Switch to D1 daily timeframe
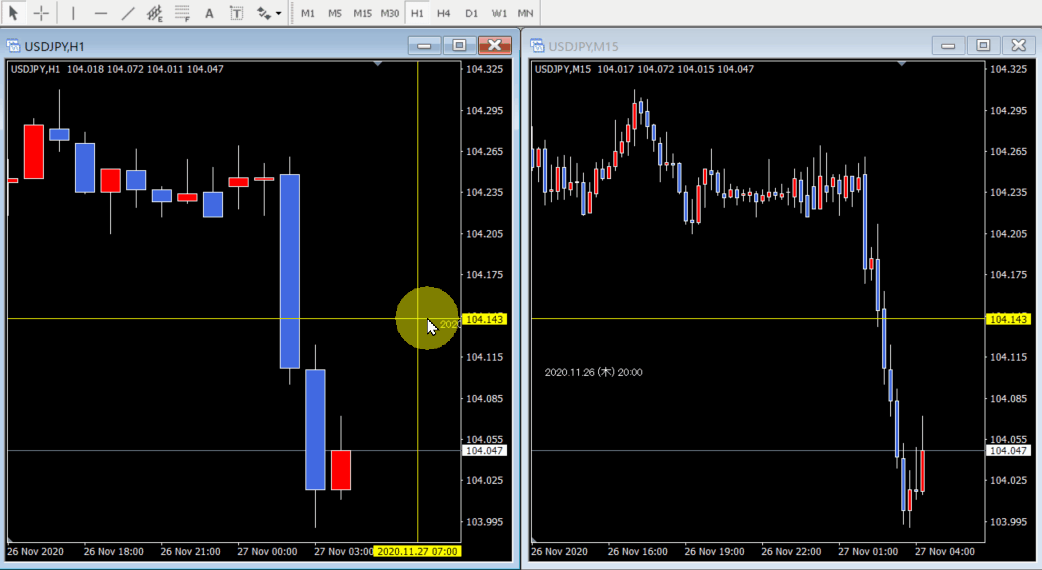Screen dimensions: 1042x570 pos(471,13)
